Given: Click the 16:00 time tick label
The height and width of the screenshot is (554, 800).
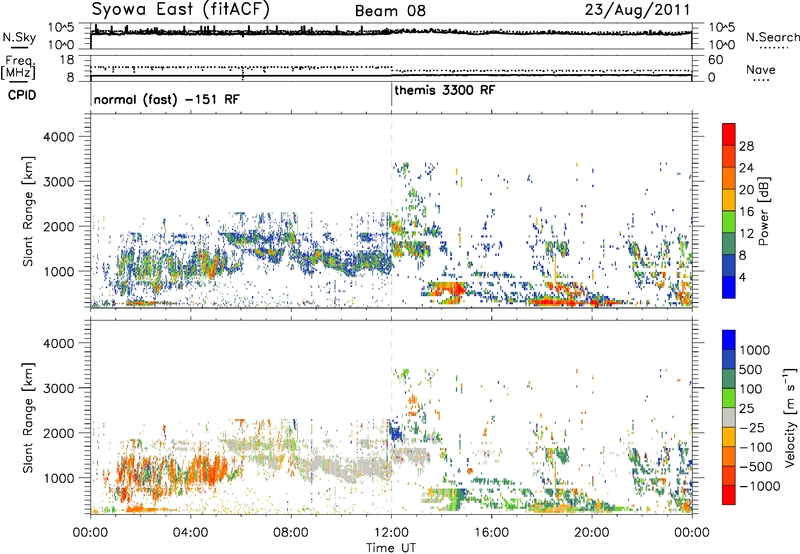Looking at the screenshot, I should (491, 533).
